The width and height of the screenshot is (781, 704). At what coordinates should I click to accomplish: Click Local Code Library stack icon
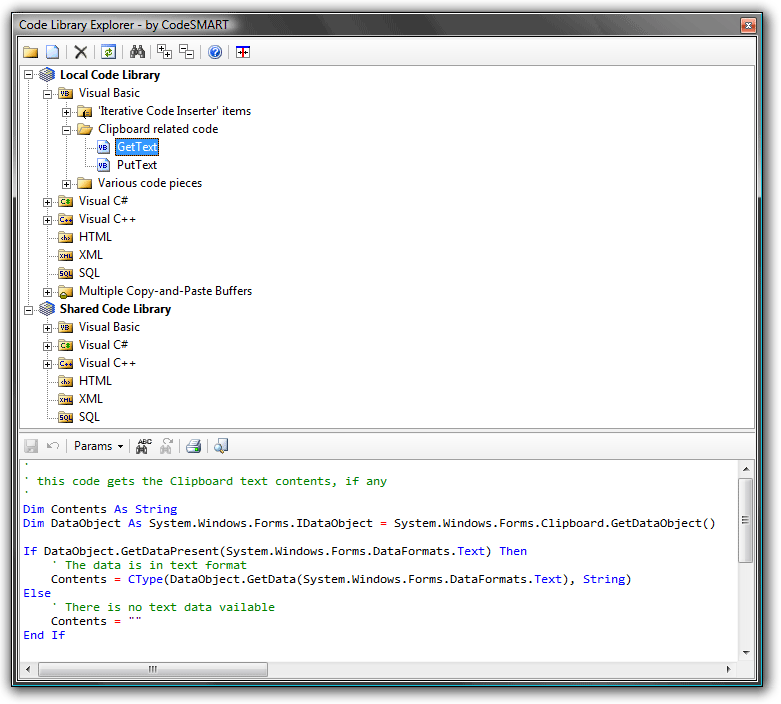(x=47, y=75)
